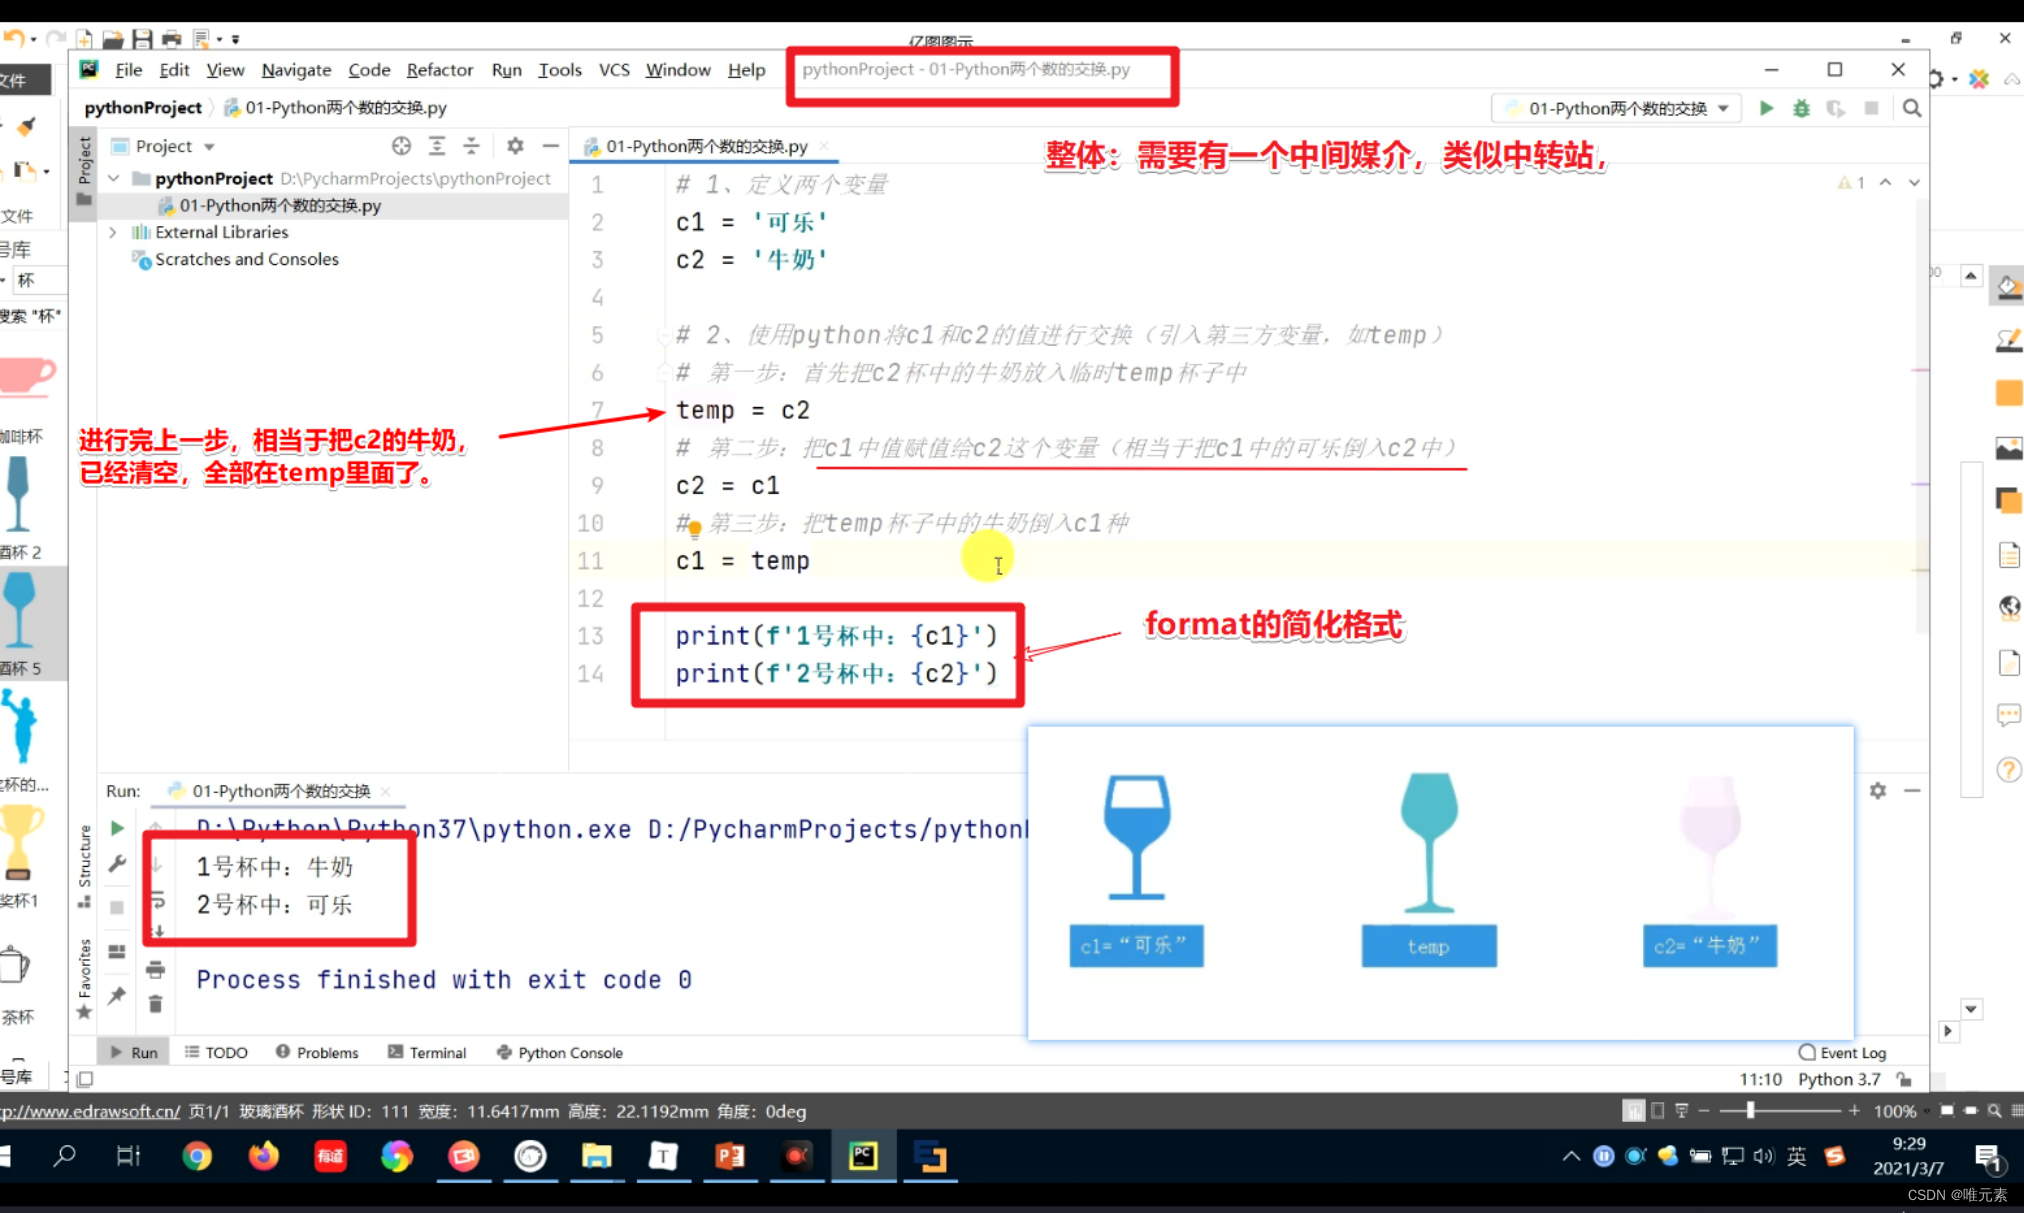Select Python 3.7 interpreter in status bar

pos(1839,1079)
